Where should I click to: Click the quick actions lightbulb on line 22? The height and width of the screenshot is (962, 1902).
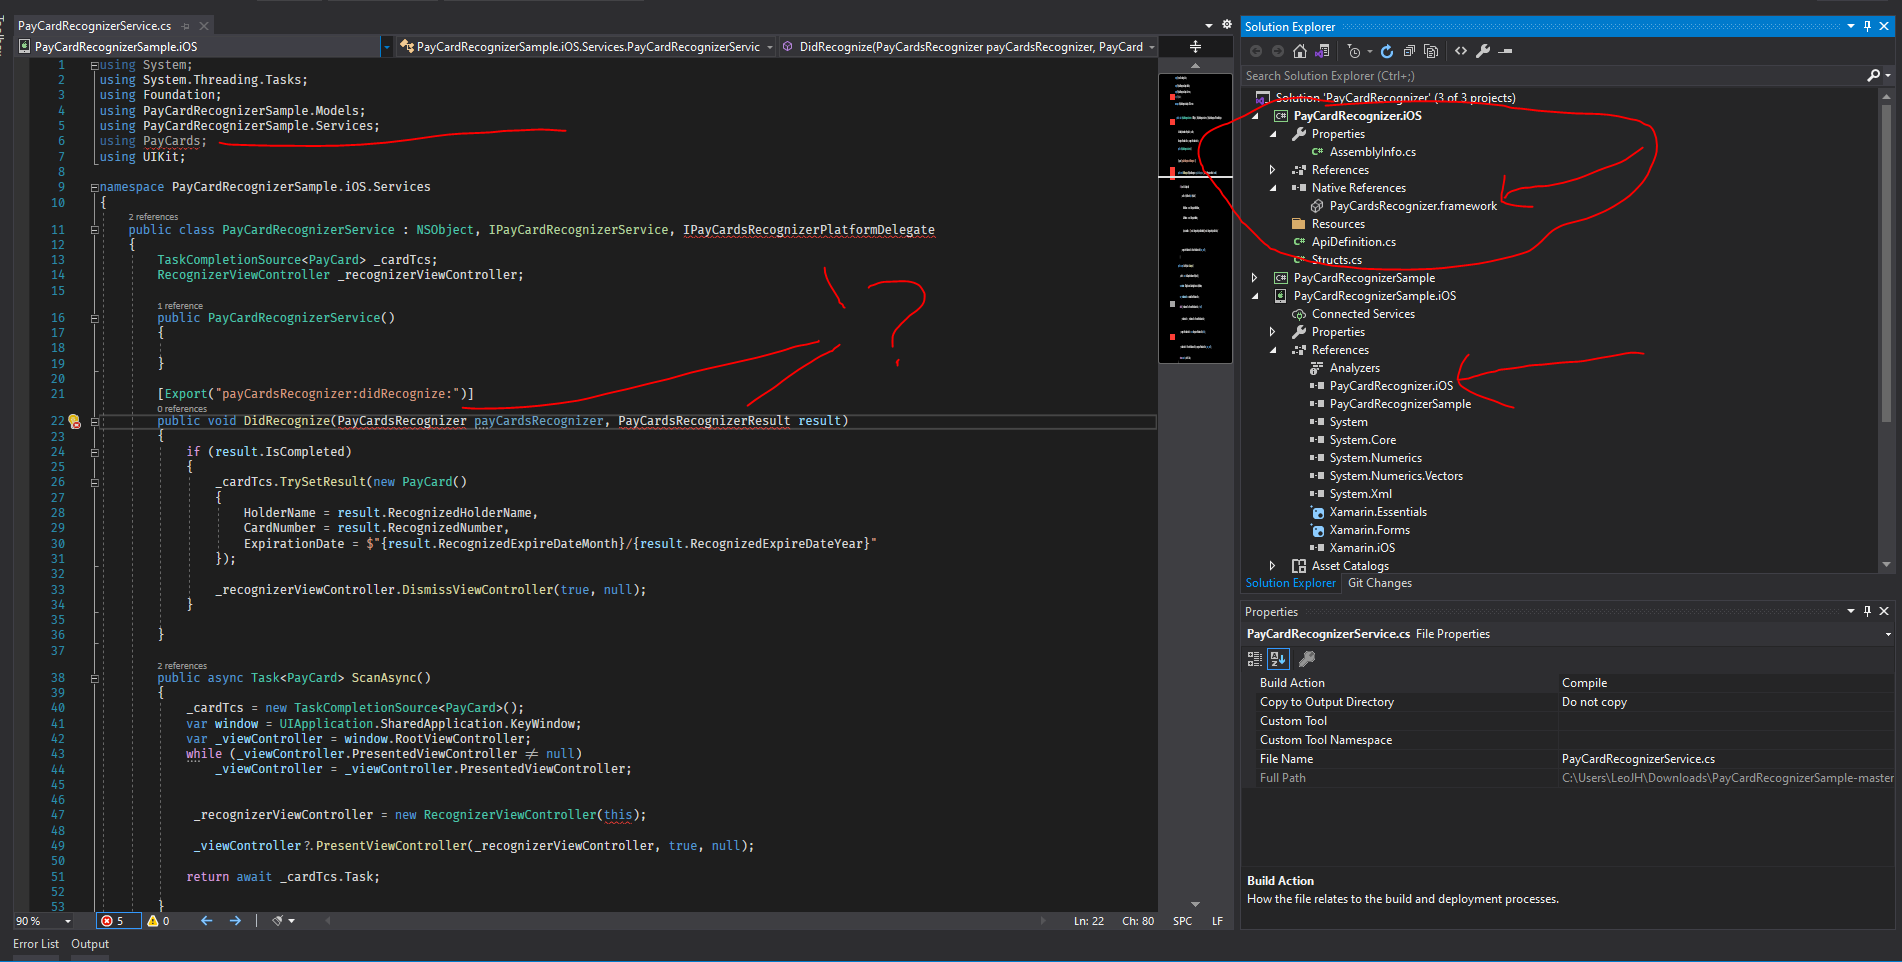(74, 421)
